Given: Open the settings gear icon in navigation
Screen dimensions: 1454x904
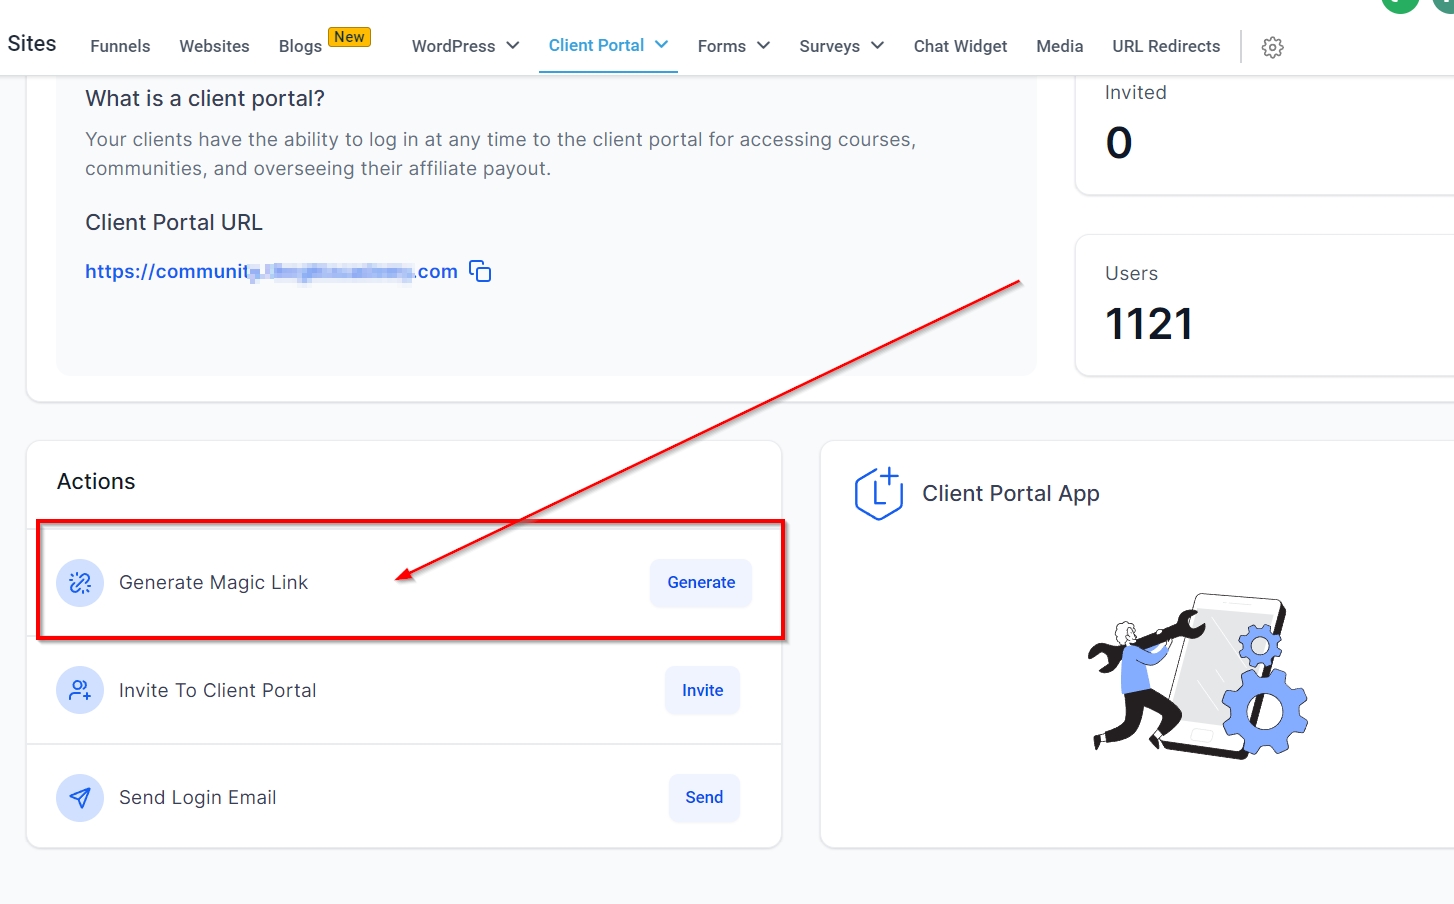Looking at the screenshot, I should point(1272,47).
